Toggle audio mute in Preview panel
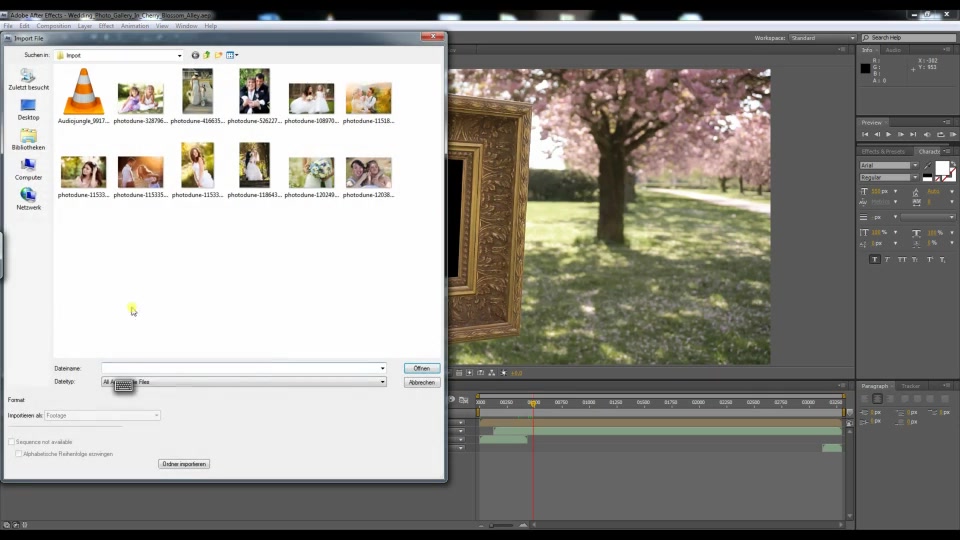This screenshot has height=540, width=960. pyautogui.click(x=927, y=135)
